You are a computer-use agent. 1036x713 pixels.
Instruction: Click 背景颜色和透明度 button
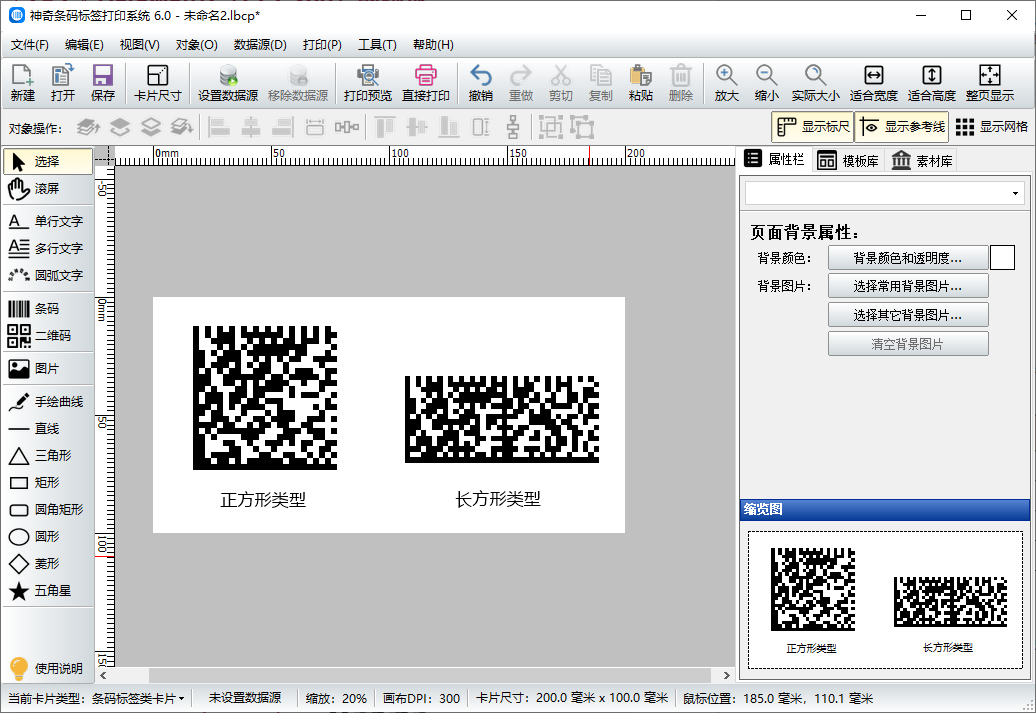point(907,258)
